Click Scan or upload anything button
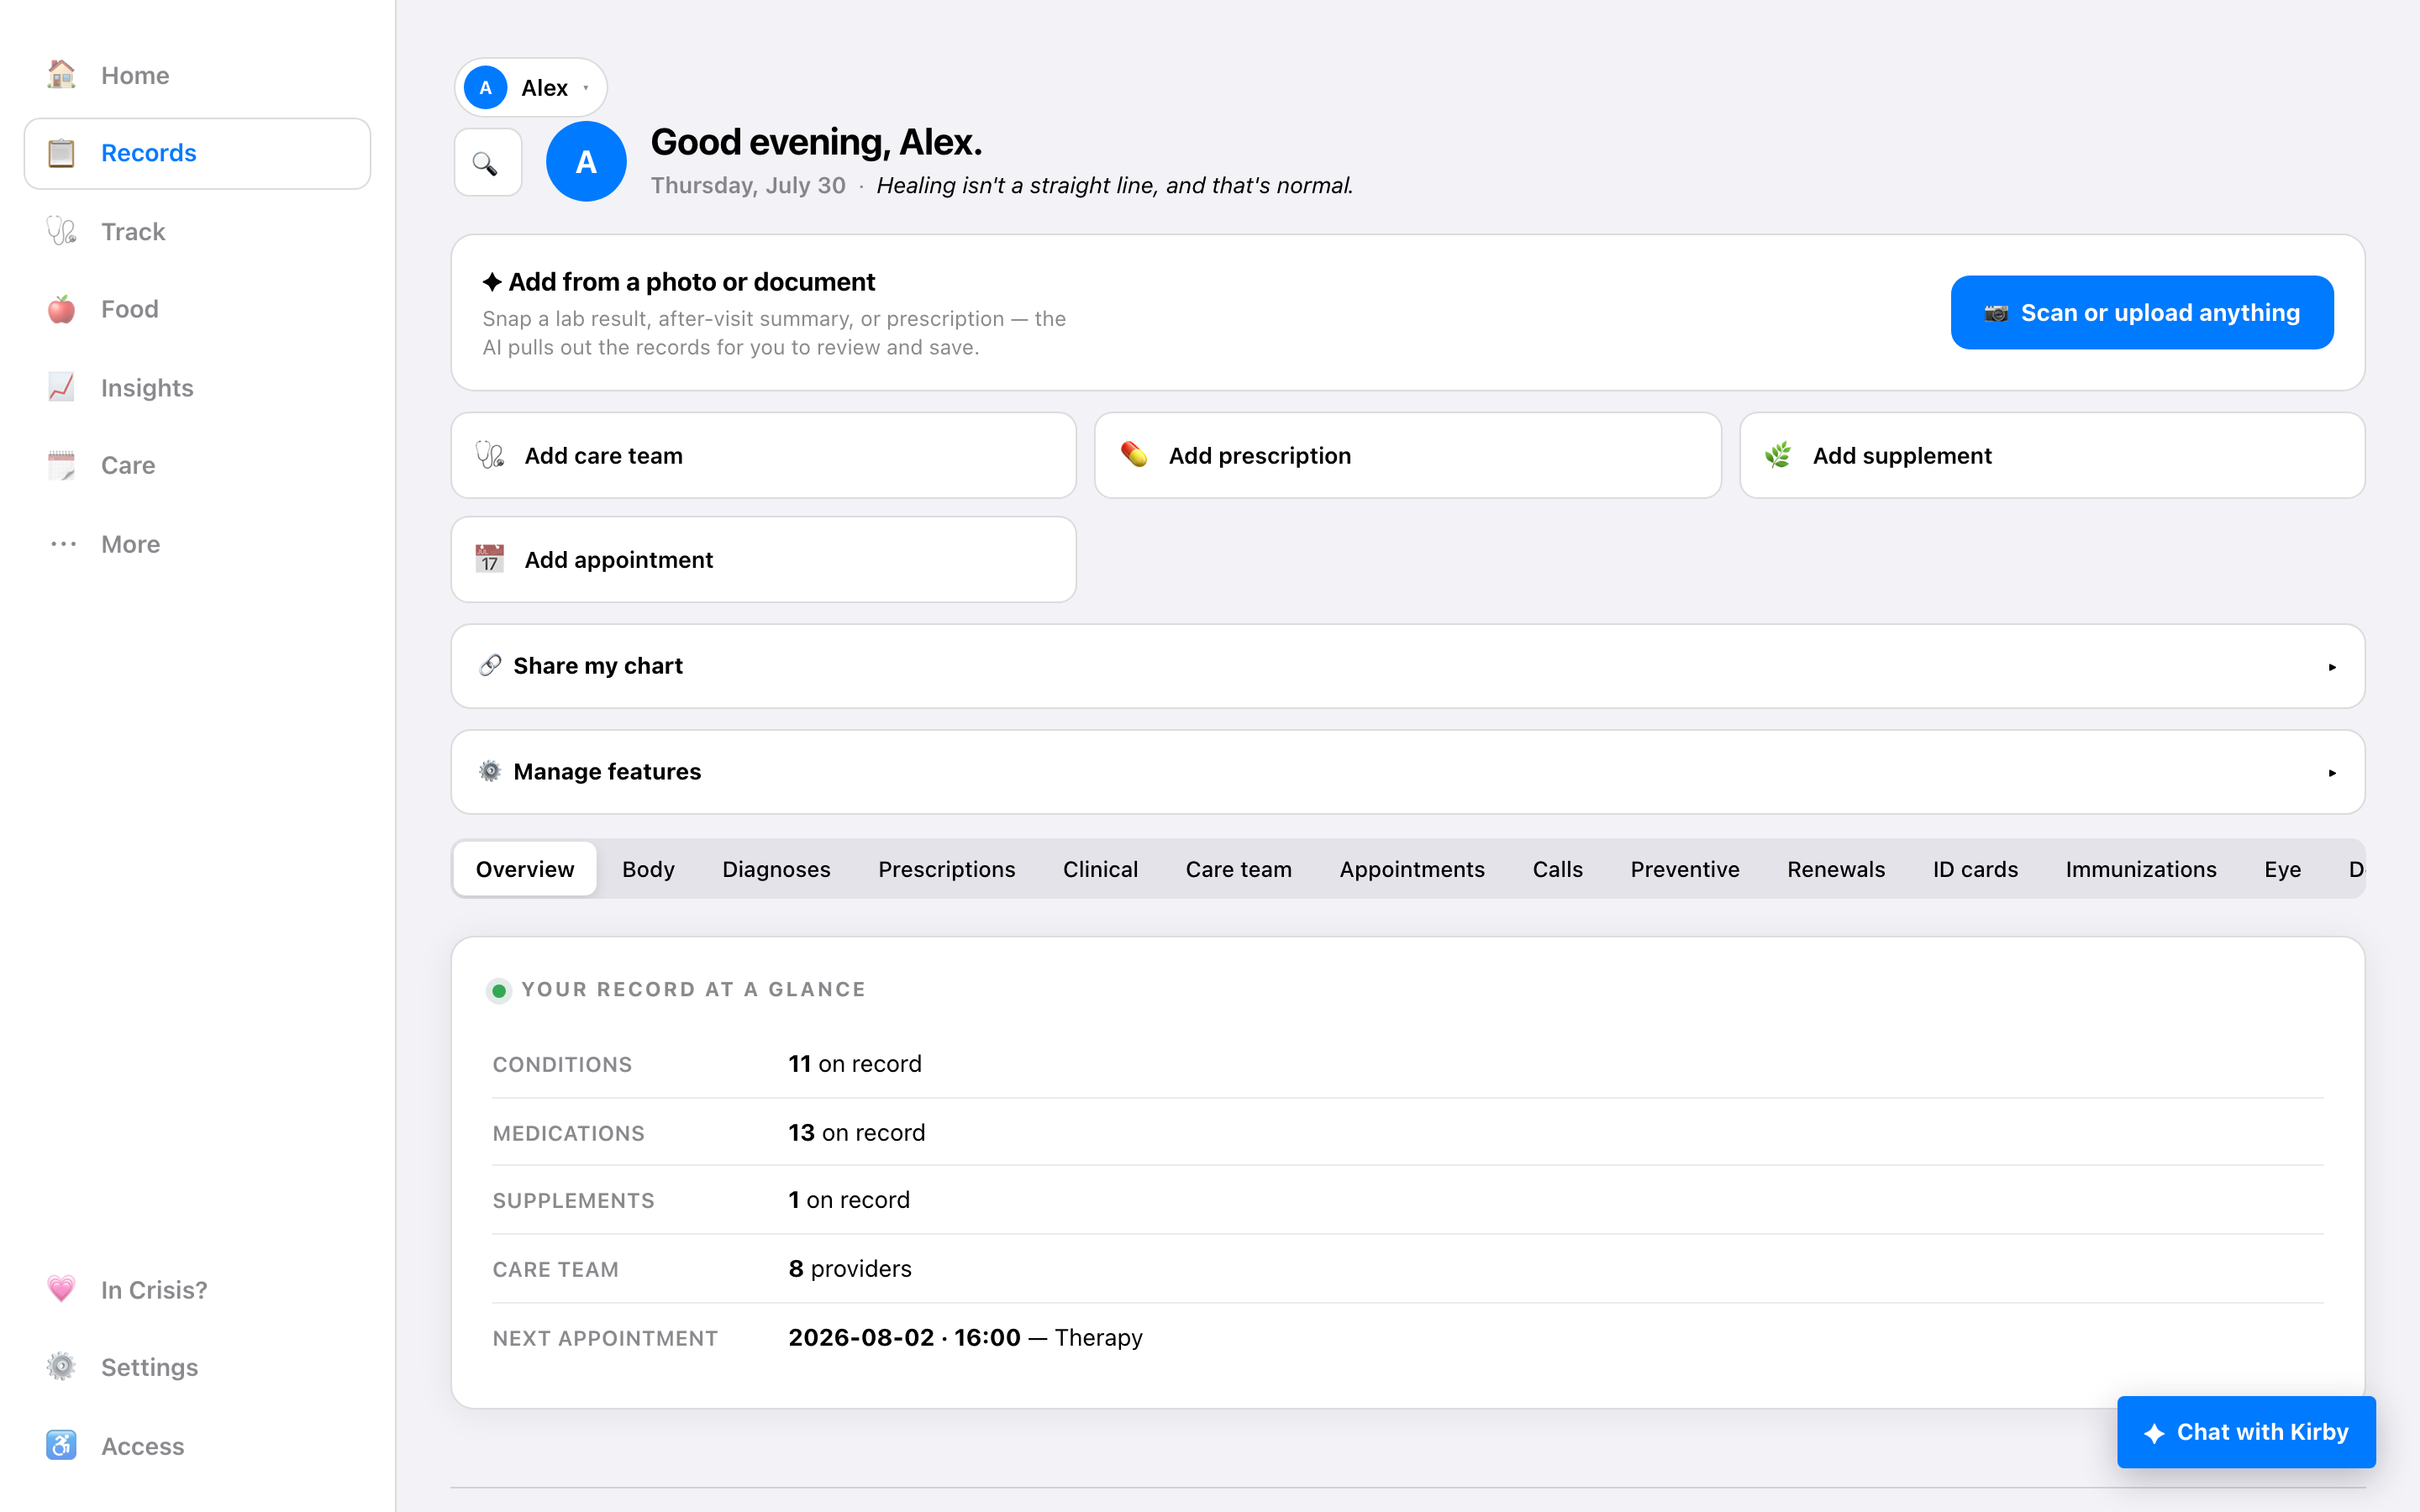This screenshot has height=1512, width=2420. [x=2142, y=312]
